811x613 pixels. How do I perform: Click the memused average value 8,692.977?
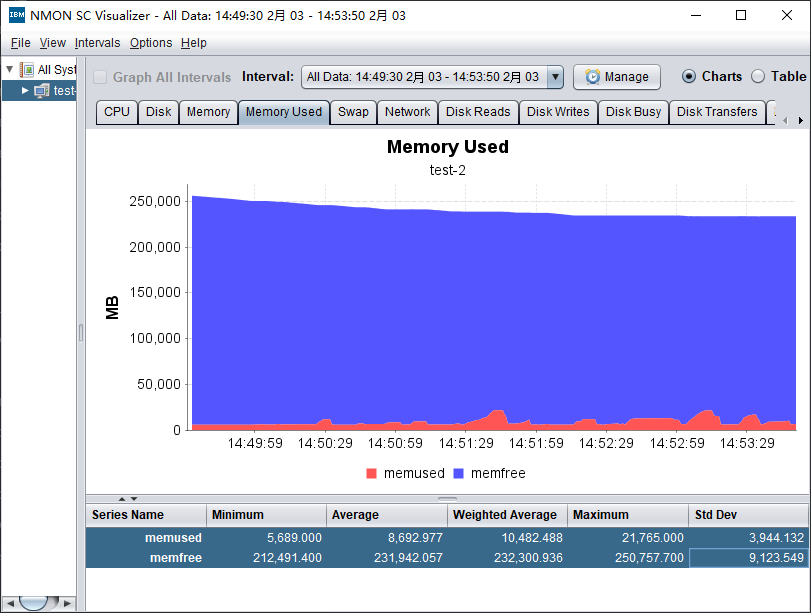tap(415, 538)
